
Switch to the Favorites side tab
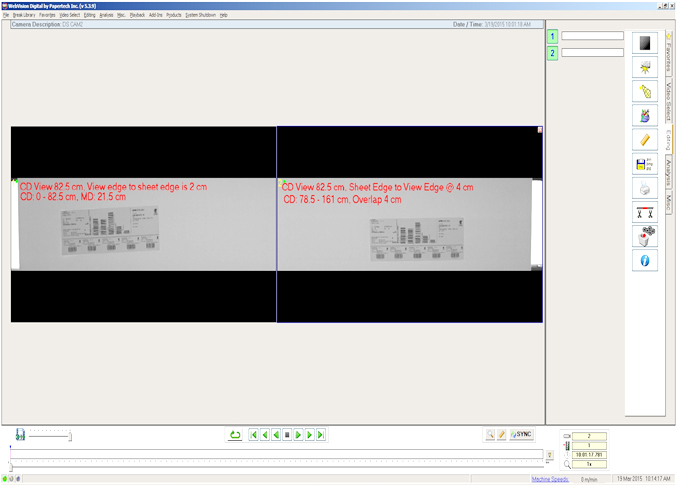pyautogui.click(x=668, y=54)
